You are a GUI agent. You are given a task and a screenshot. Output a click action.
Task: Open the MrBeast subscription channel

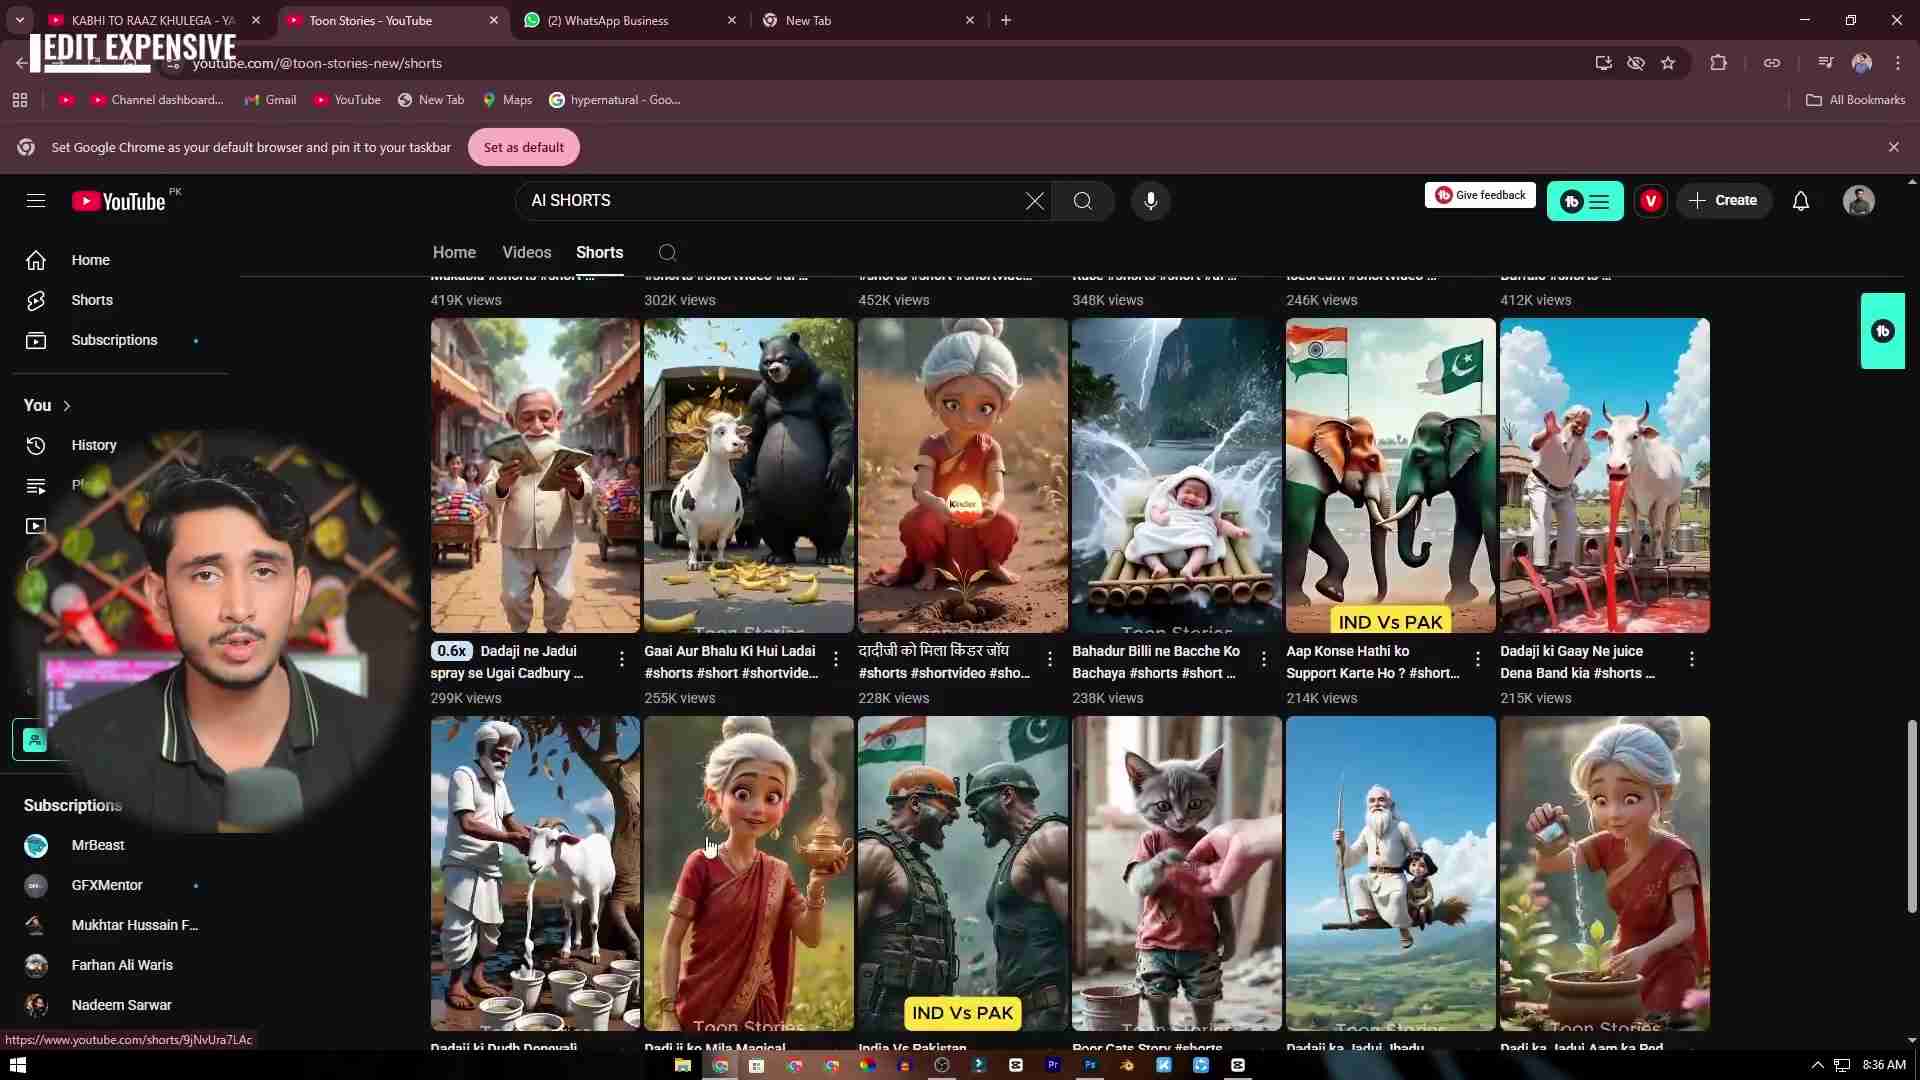click(98, 845)
